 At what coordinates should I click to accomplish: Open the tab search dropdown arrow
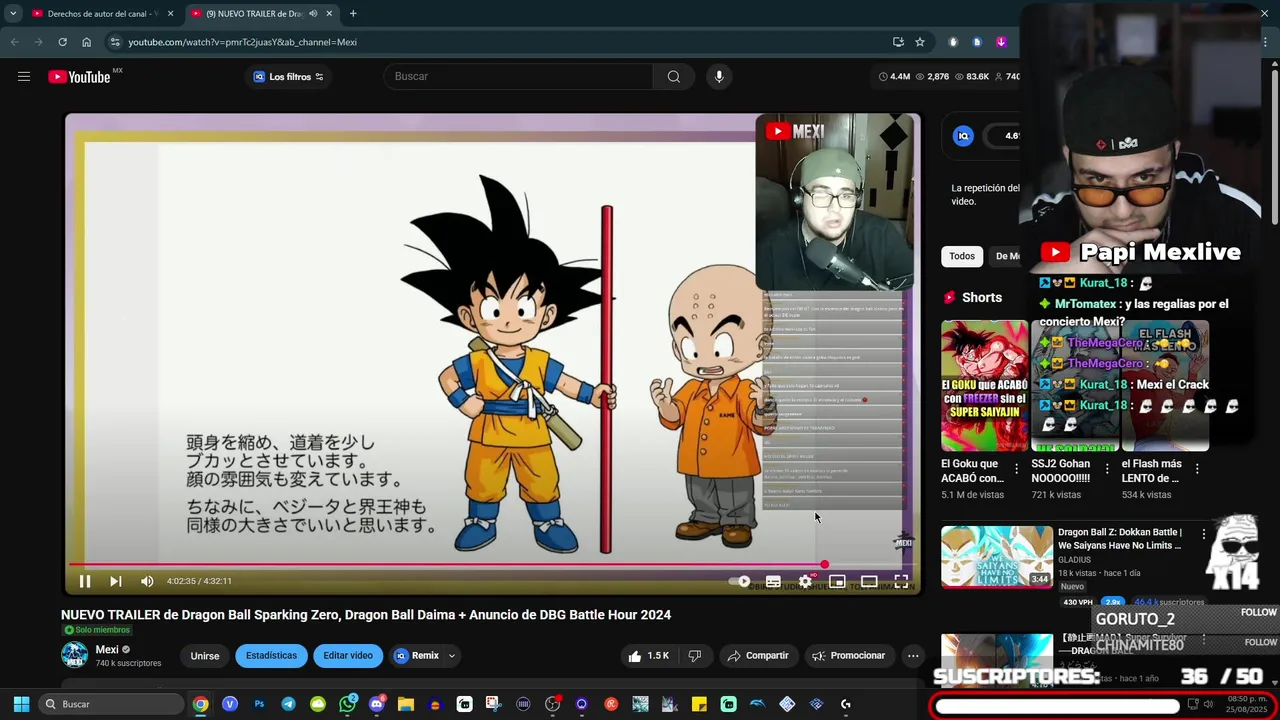[12, 14]
